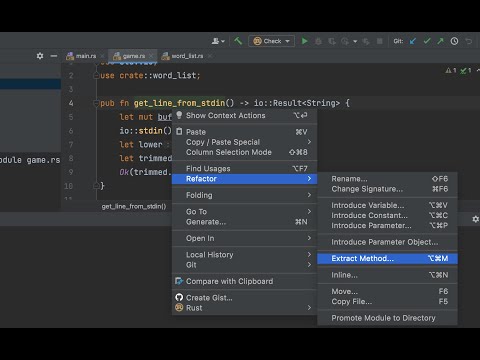Expand the Open In submenu
Screen dimensions: 480x360
click(x=244, y=238)
